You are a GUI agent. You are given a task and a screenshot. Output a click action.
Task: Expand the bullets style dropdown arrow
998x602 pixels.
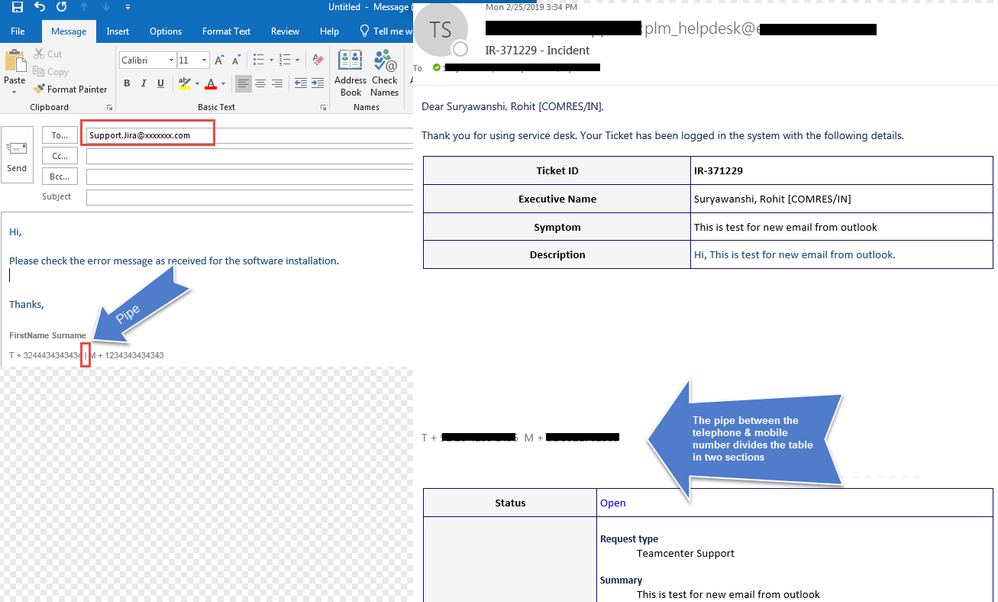click(x=271, y=60)
